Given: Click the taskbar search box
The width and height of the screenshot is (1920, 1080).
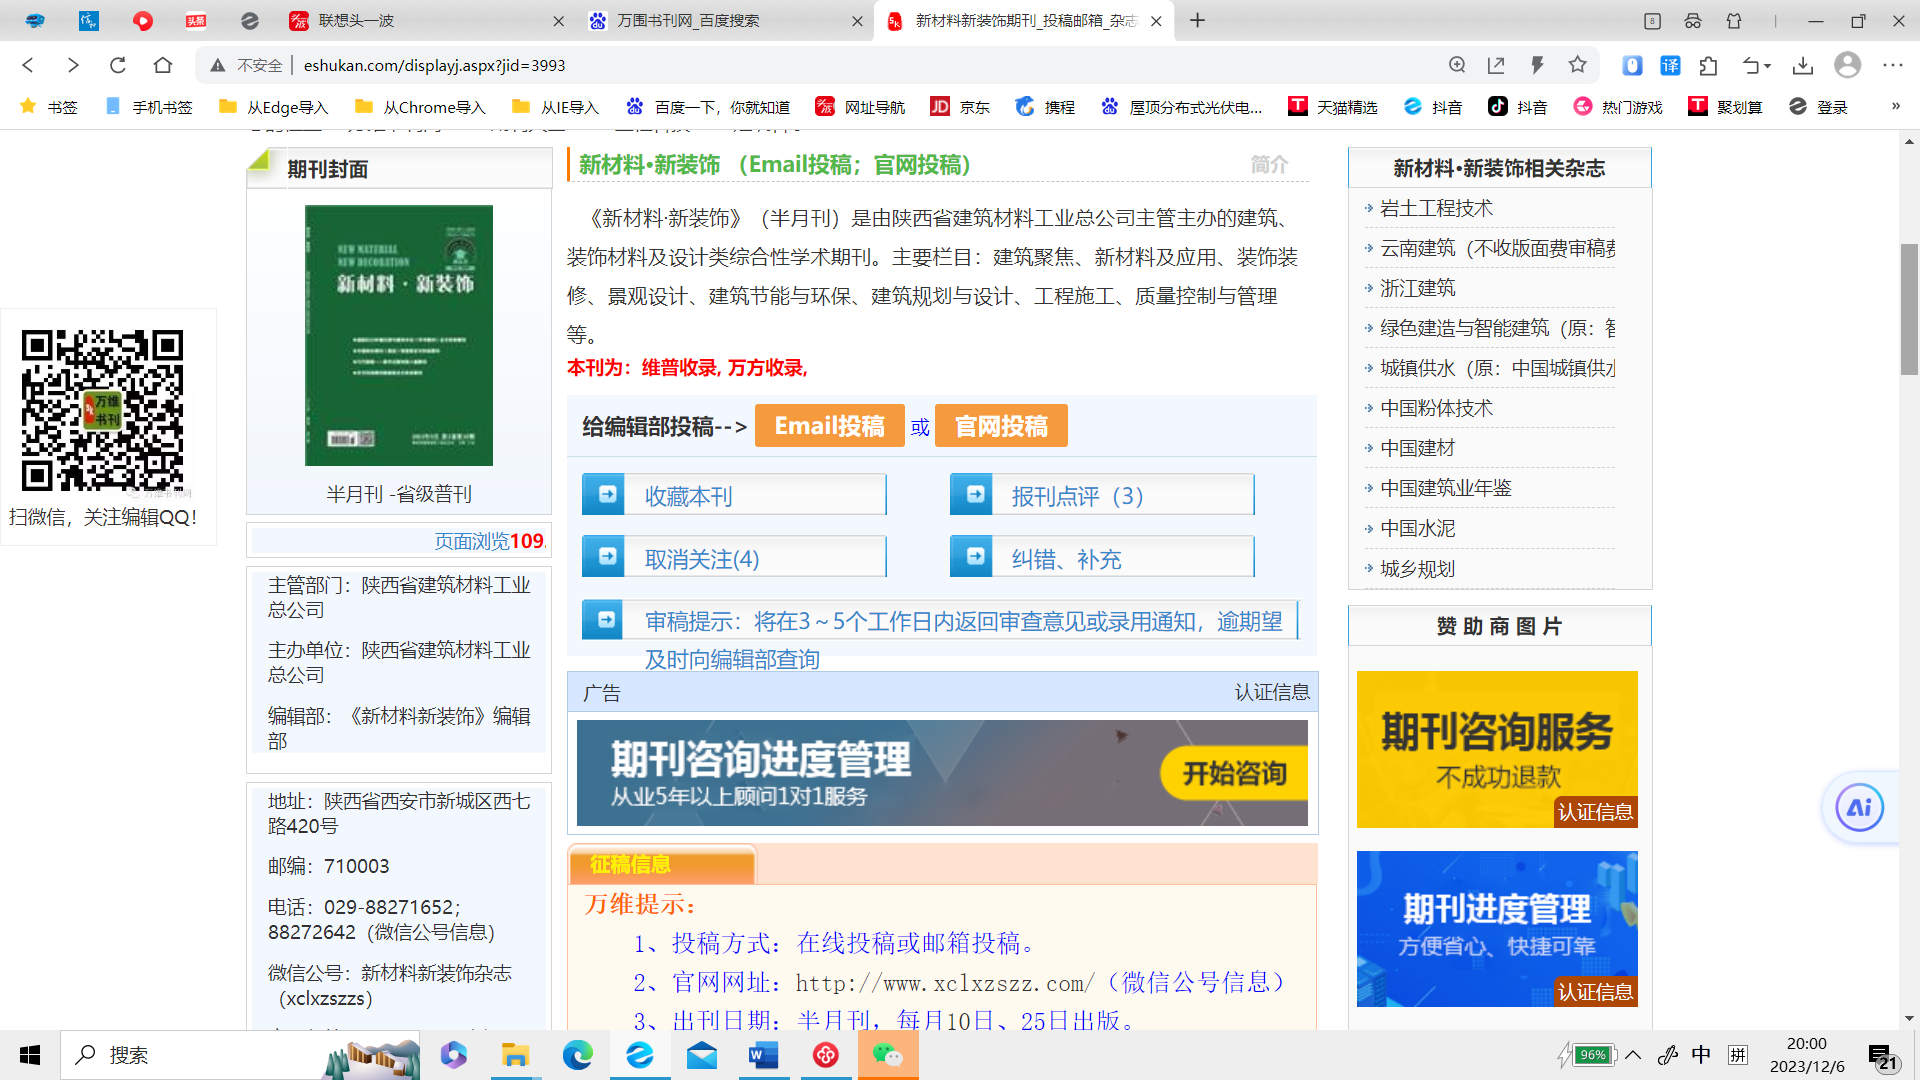Looking at the screenshot, I should pyautogui.click(x=240, y=1055).
